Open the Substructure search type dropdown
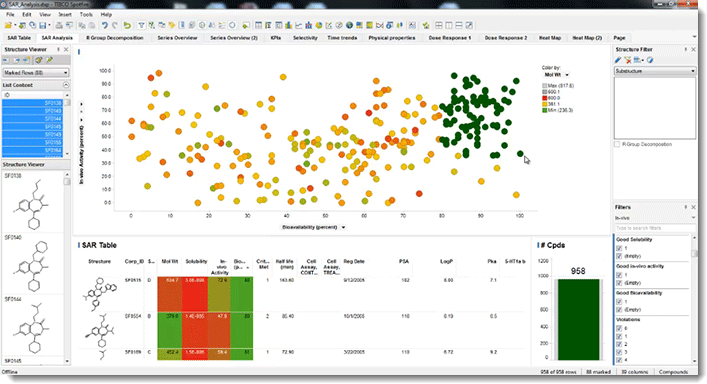The image size is (707, 384). pyautogui.click(x=655, y=71)
